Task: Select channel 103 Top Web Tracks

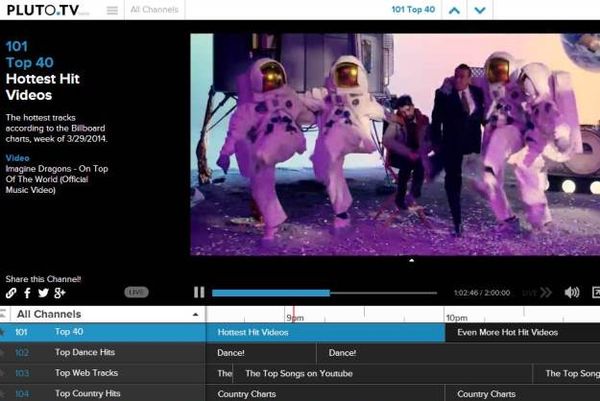Action: pyautogui.click(x=103, y=373)
